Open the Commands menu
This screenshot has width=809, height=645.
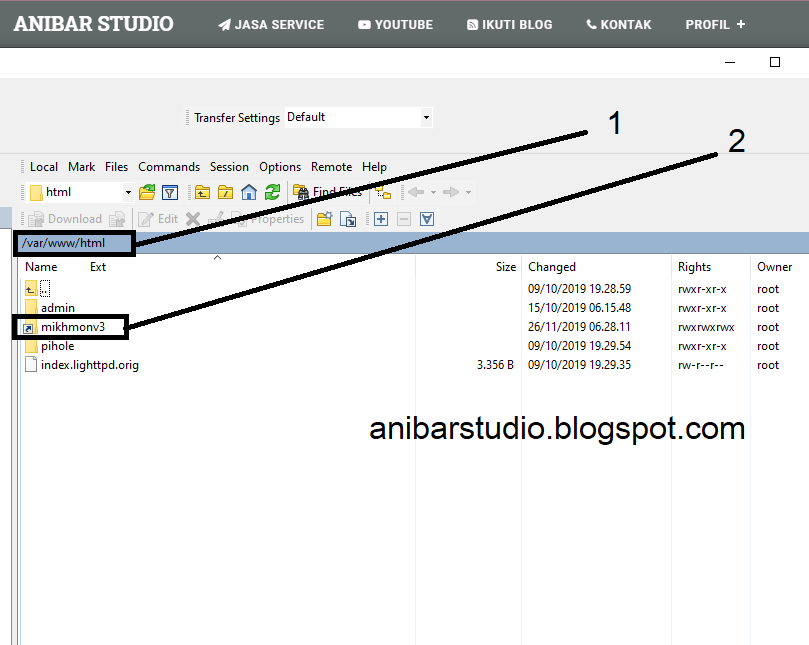(x=169, y=167)
